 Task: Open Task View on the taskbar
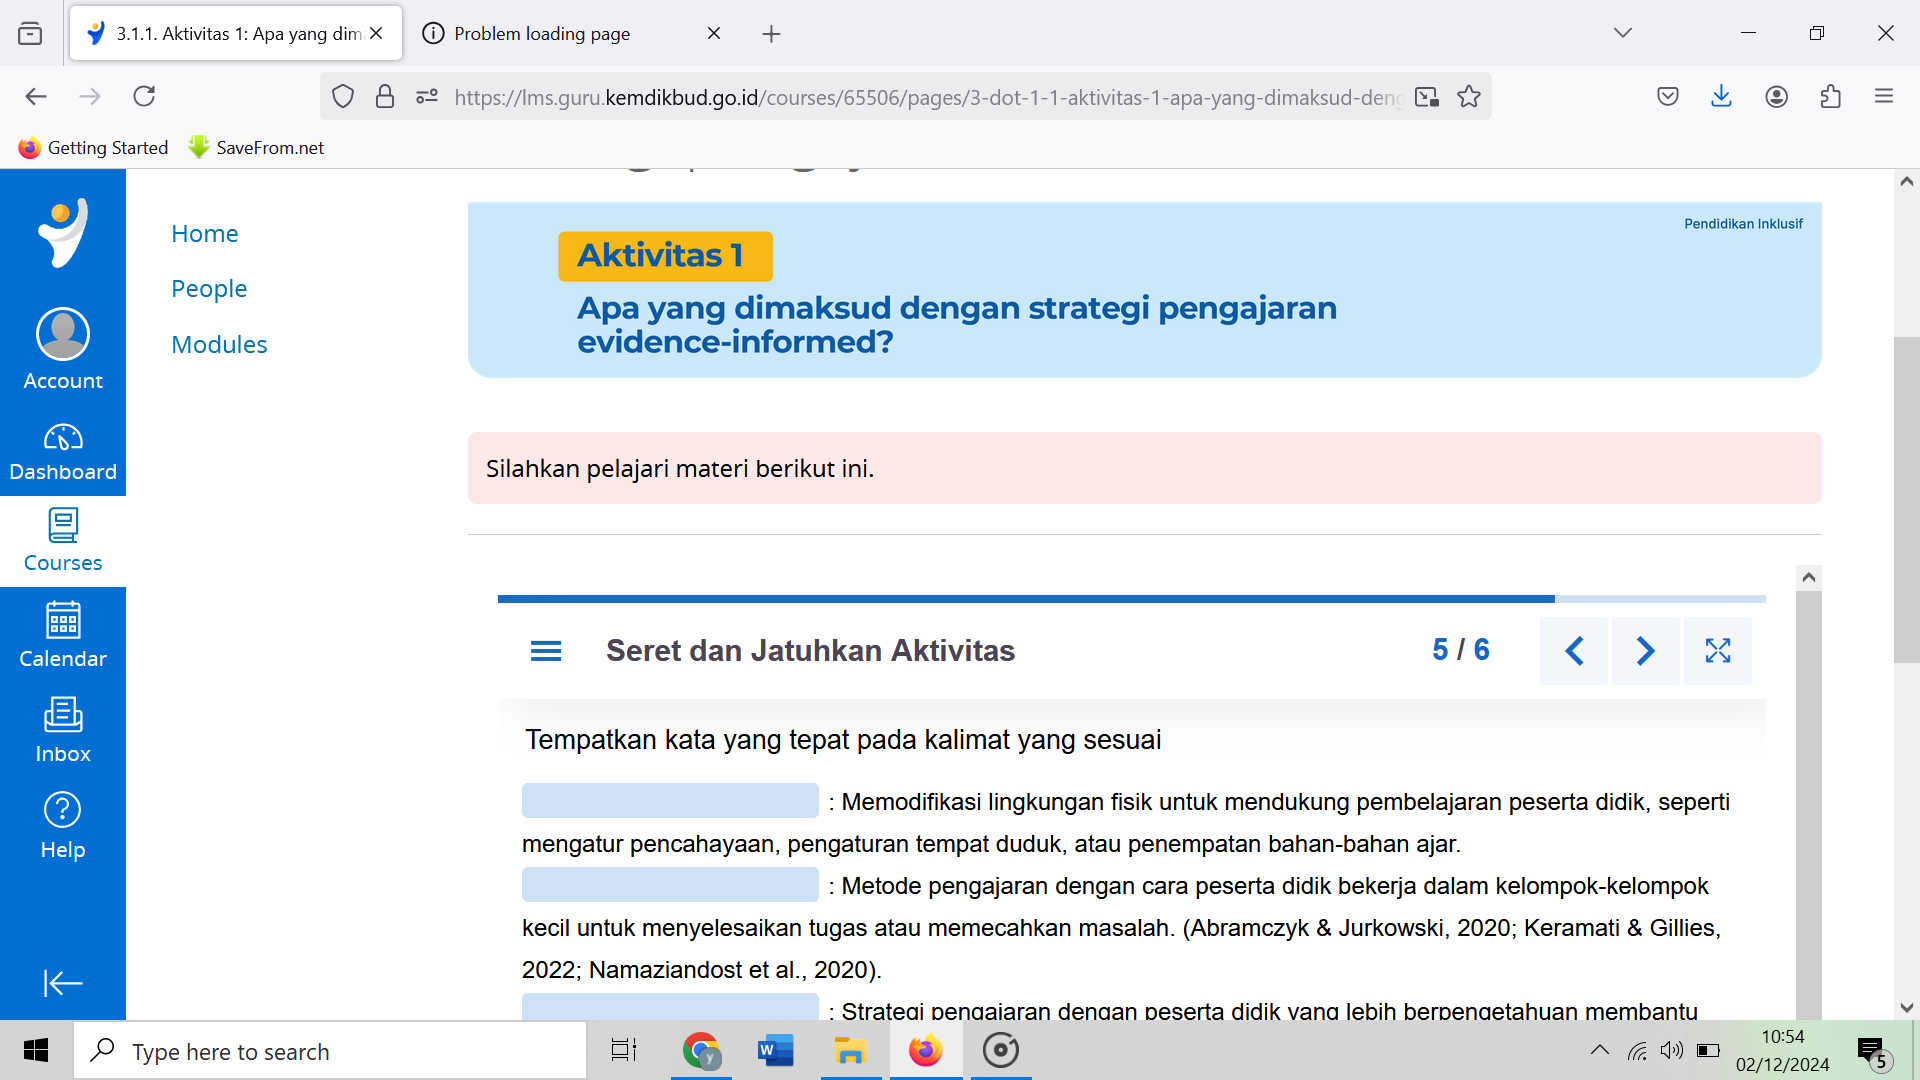[x=624, y=1051]
